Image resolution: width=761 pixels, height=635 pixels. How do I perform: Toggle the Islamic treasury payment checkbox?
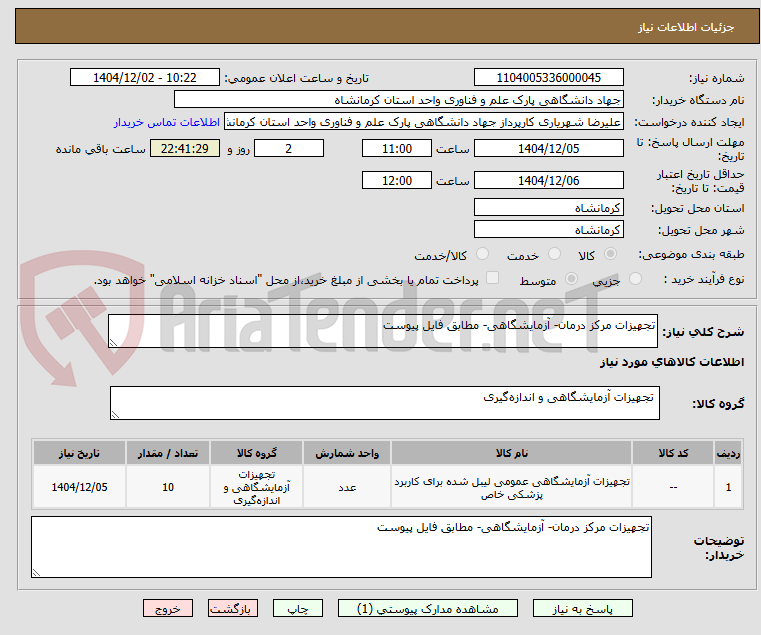point(493,278)
